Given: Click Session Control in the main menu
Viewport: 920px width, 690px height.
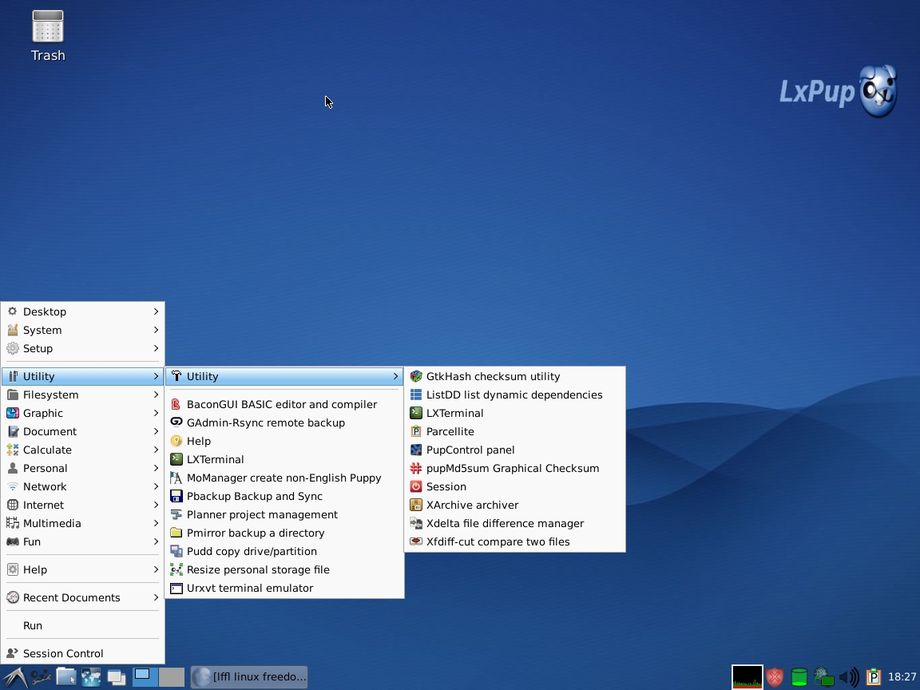Looking at the screenshot, I should [x=63, y=653].
